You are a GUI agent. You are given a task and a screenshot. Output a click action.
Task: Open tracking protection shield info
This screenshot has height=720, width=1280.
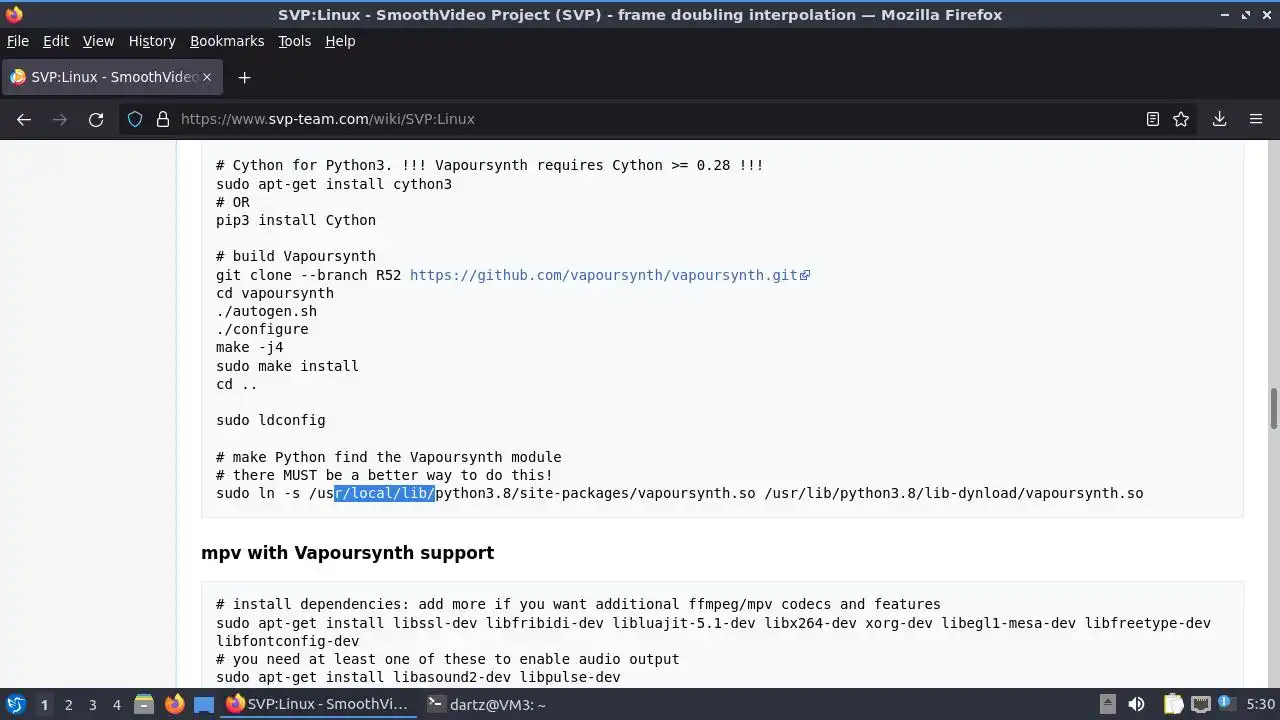pyautogui.click(x=135, y=119)
